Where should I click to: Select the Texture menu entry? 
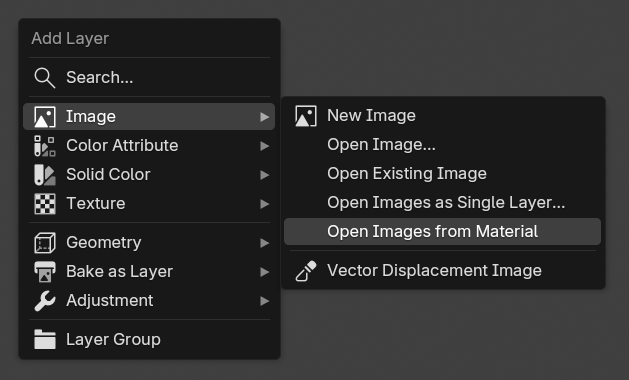click(x=149, y=203)
